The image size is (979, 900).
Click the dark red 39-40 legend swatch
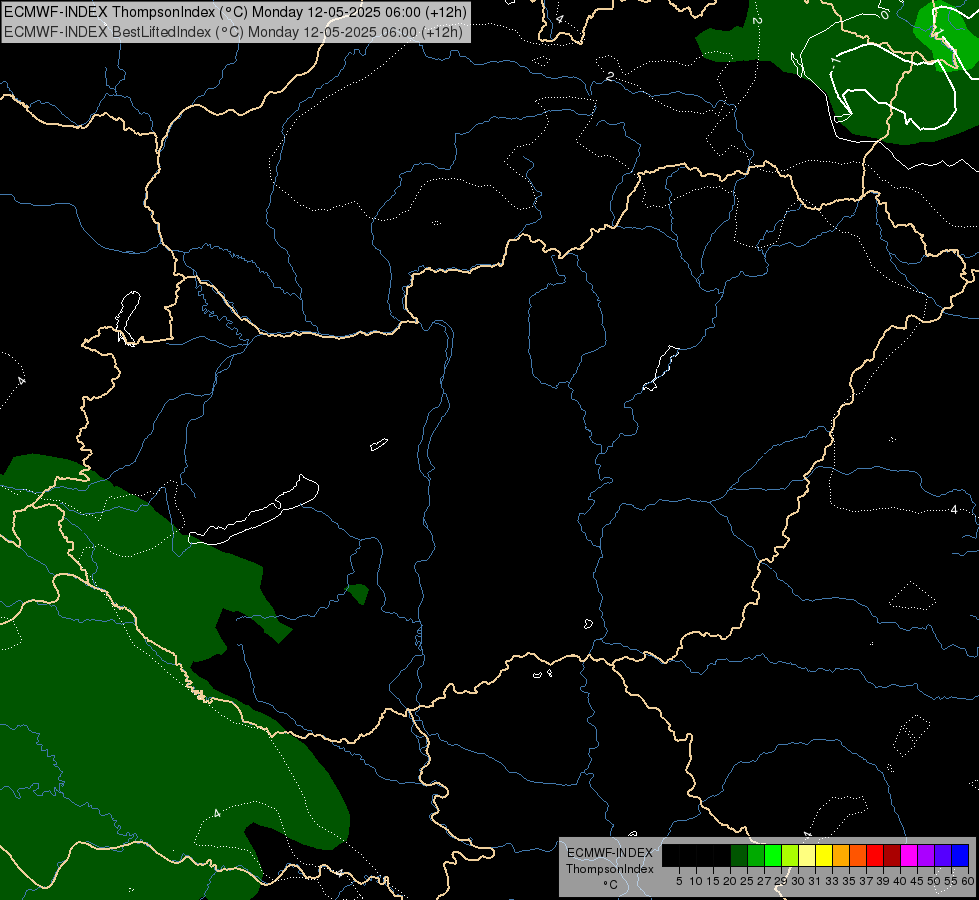point(892,855)
